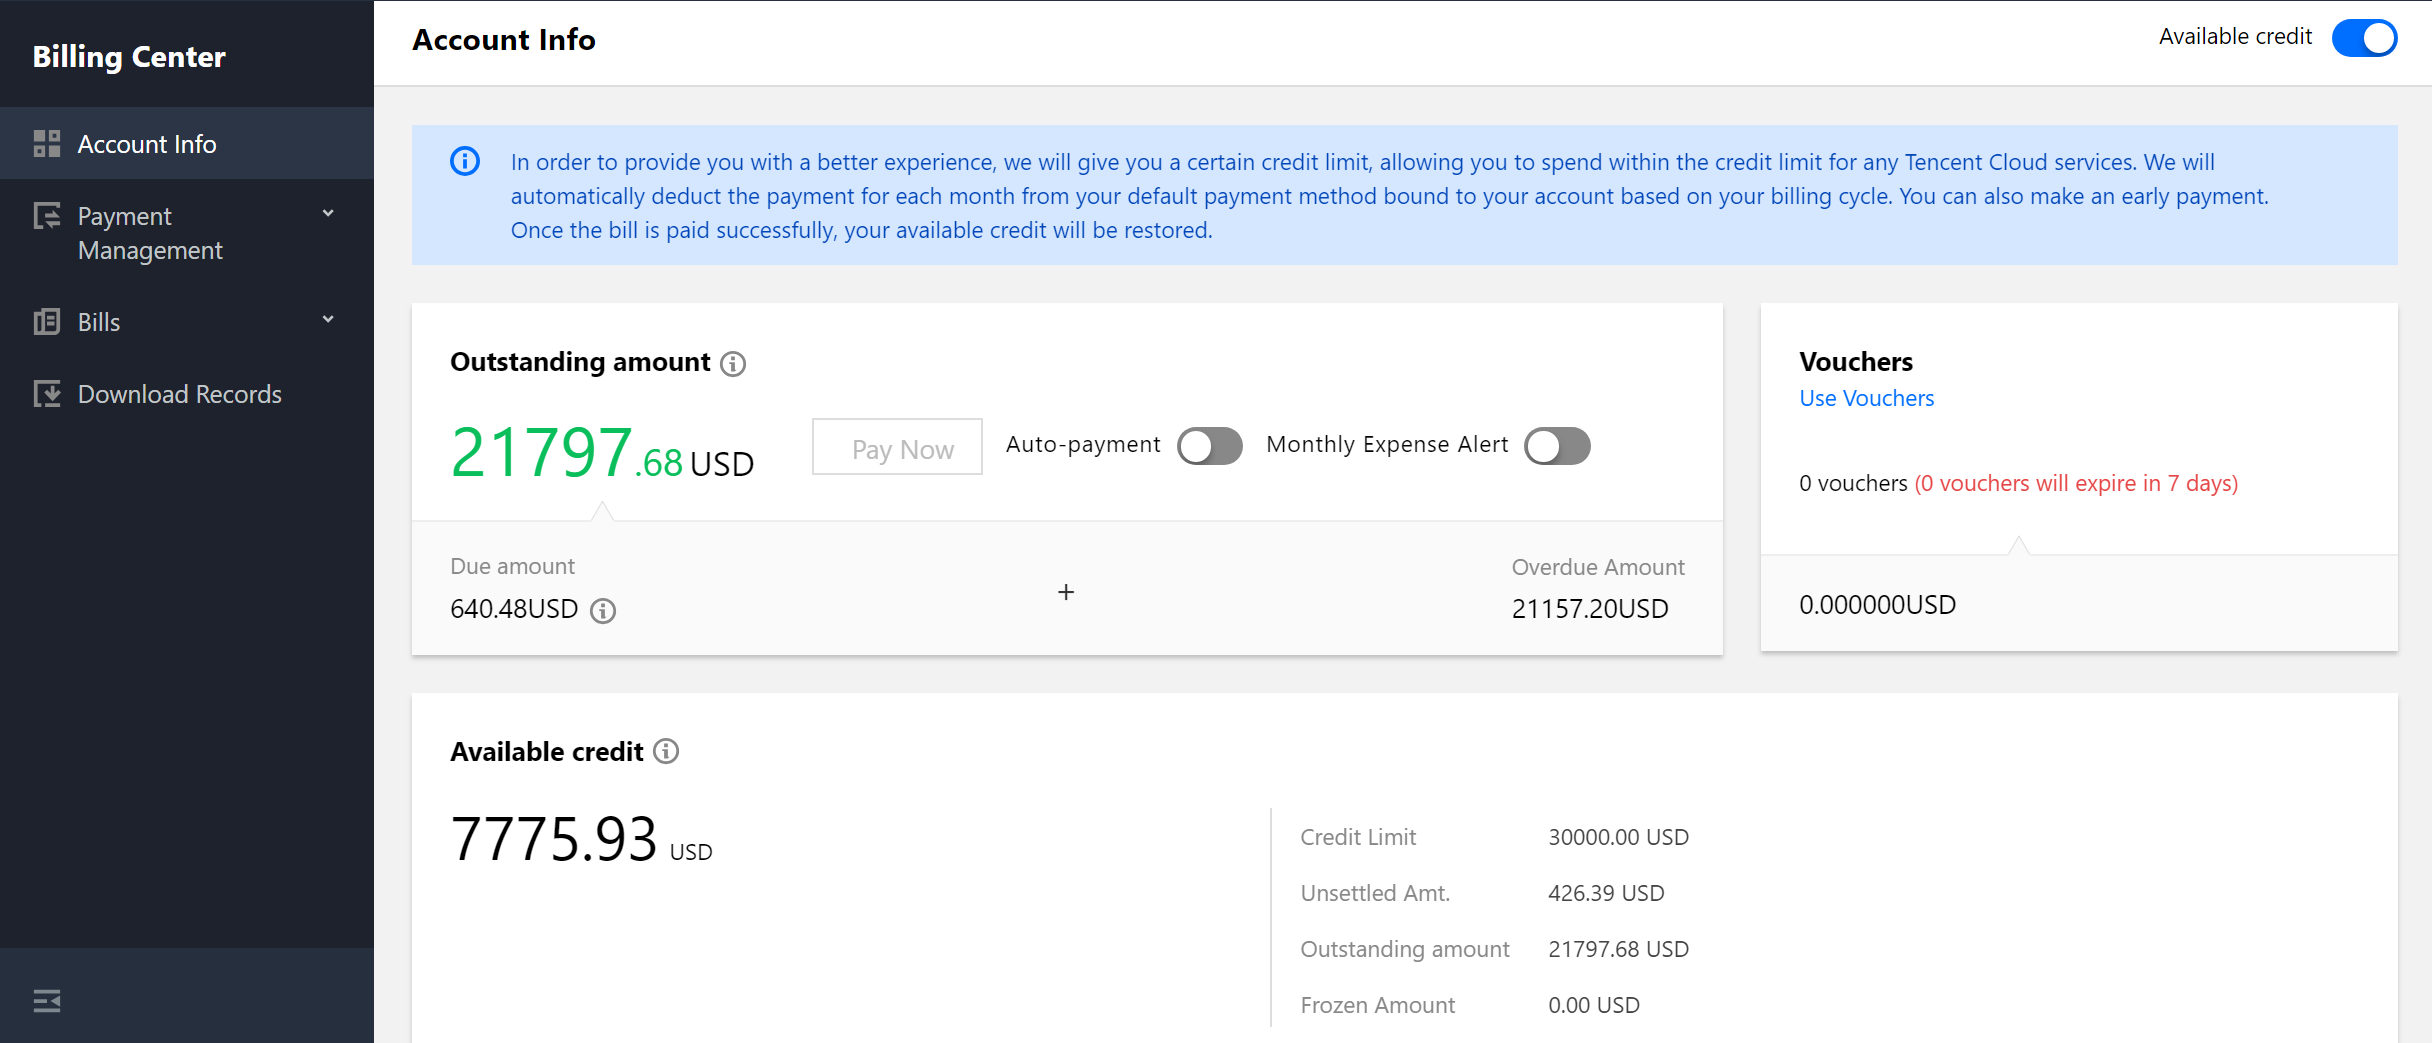
Task: Expand the Bills submenu chevron
Action: tap(328, 320)
